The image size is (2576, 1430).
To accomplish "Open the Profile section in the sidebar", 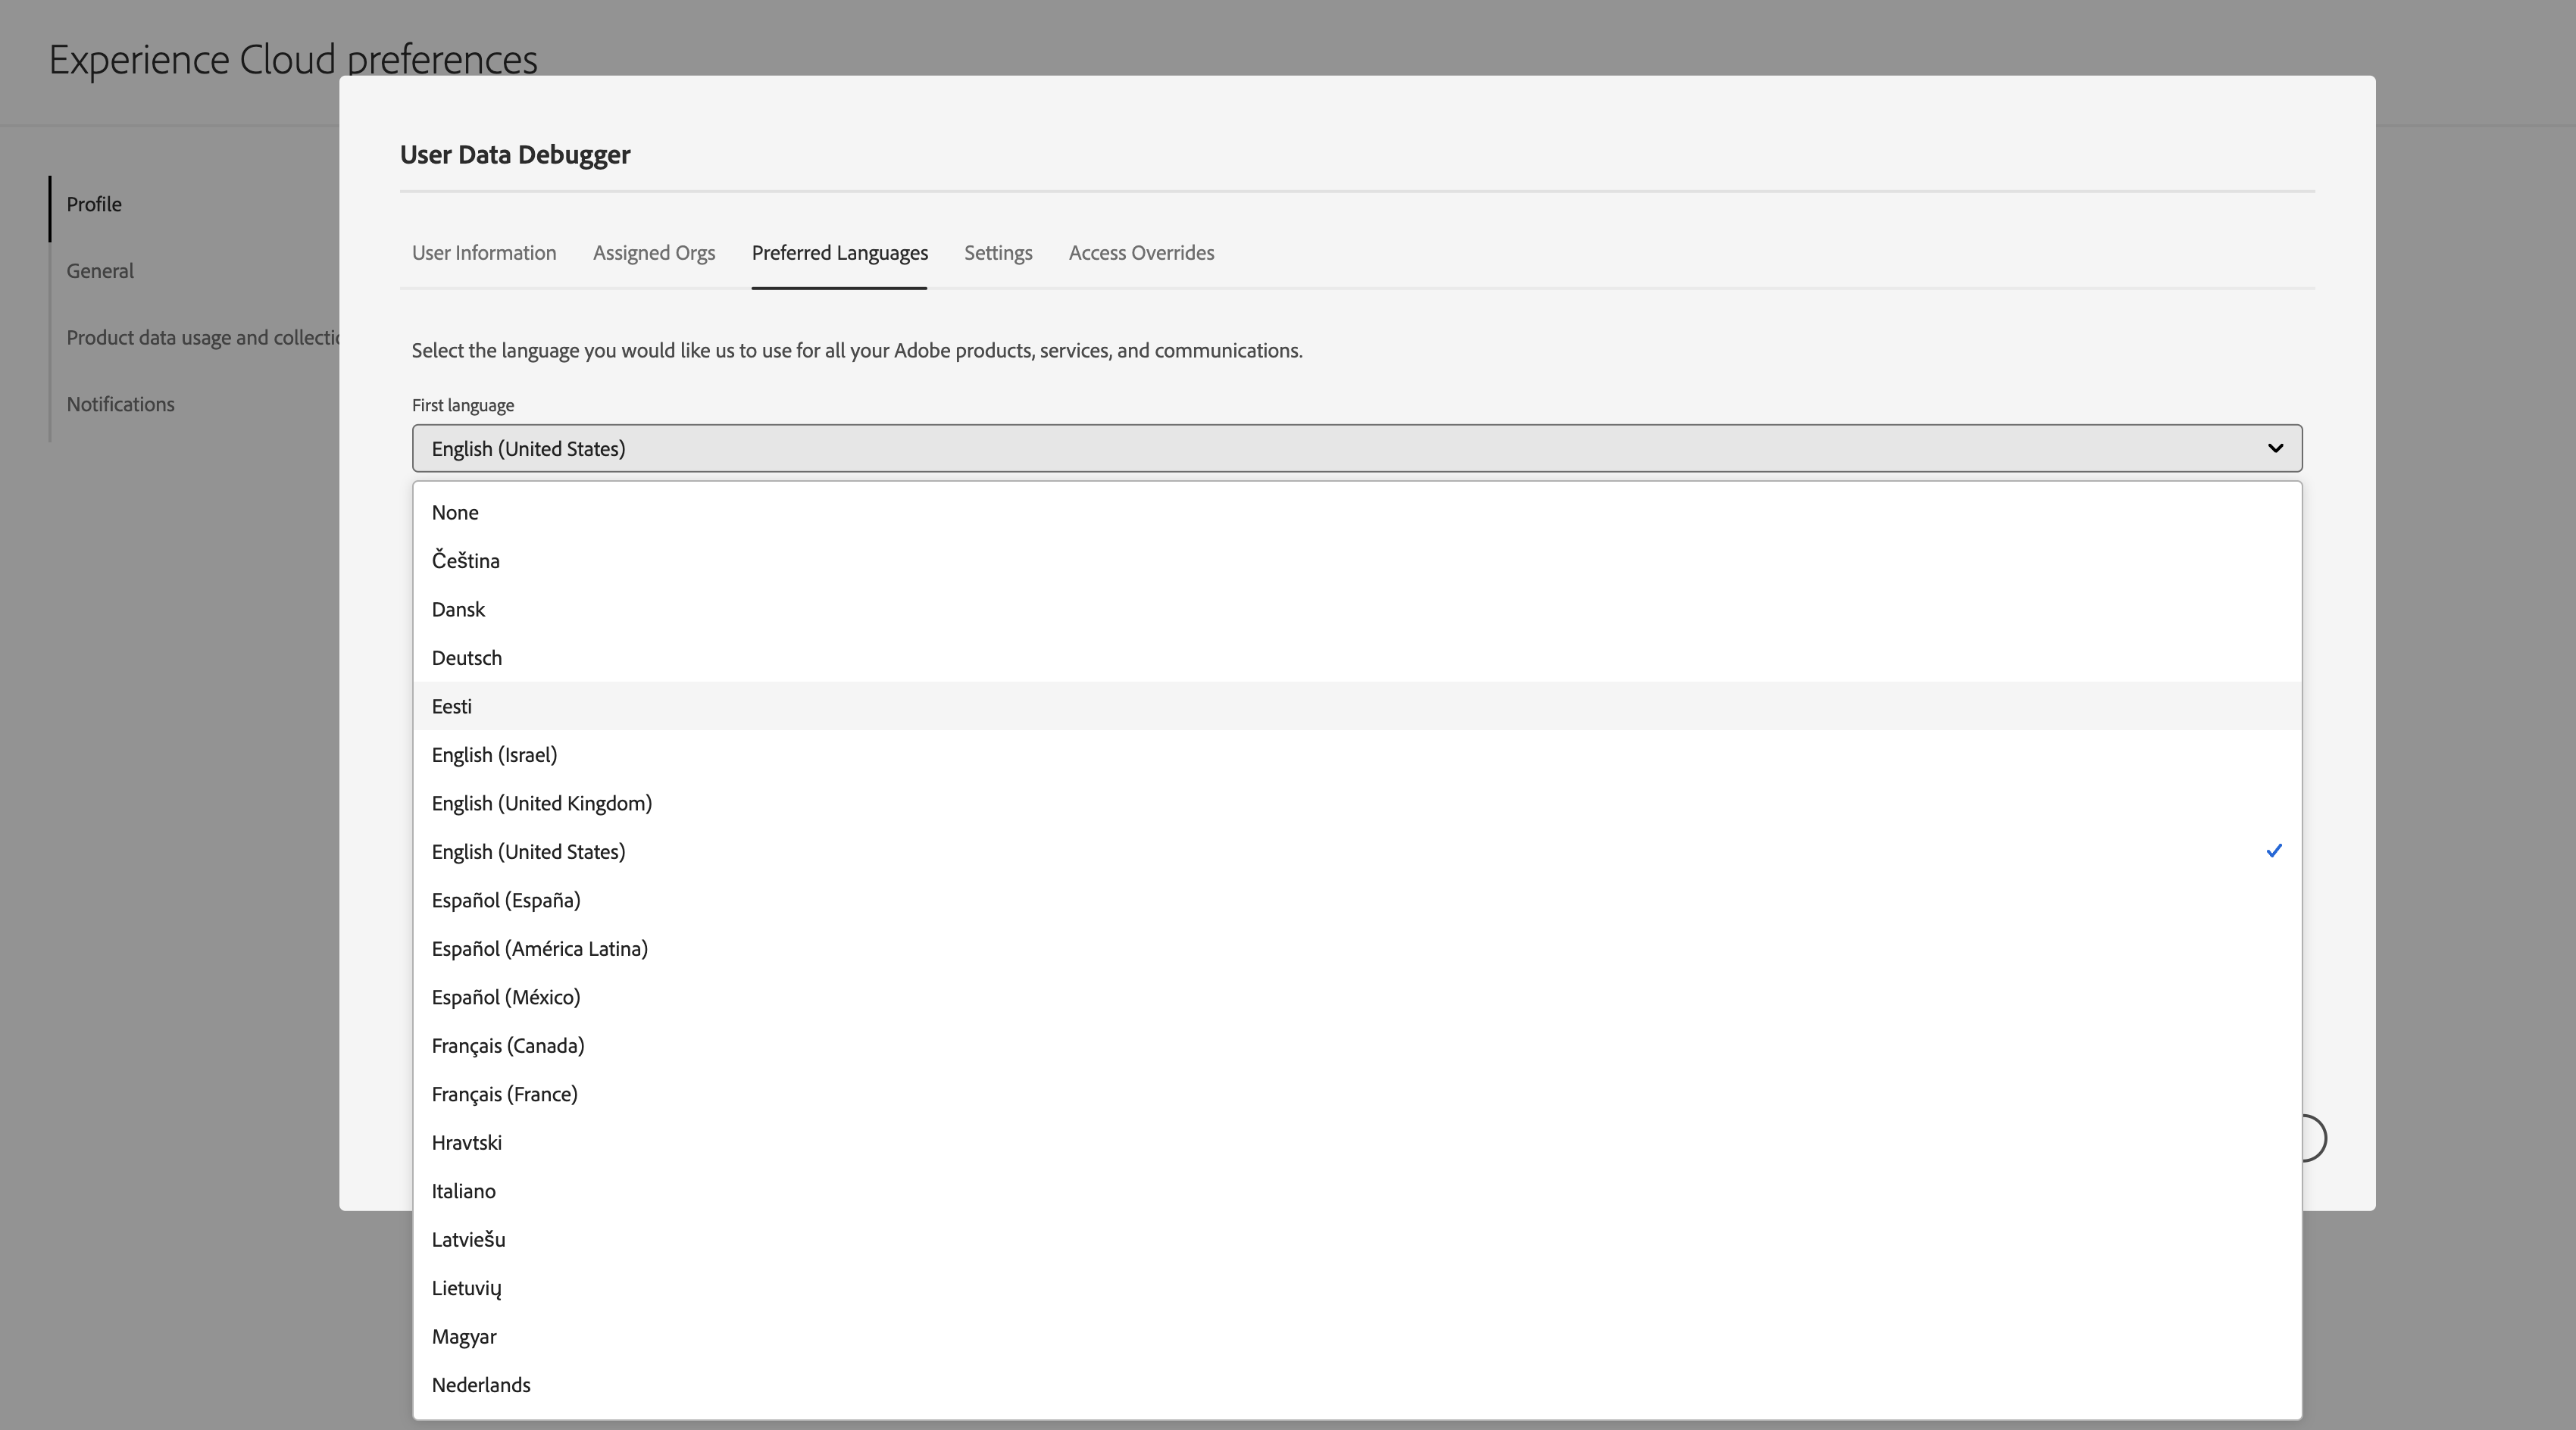I will click(x=93, y=204).
